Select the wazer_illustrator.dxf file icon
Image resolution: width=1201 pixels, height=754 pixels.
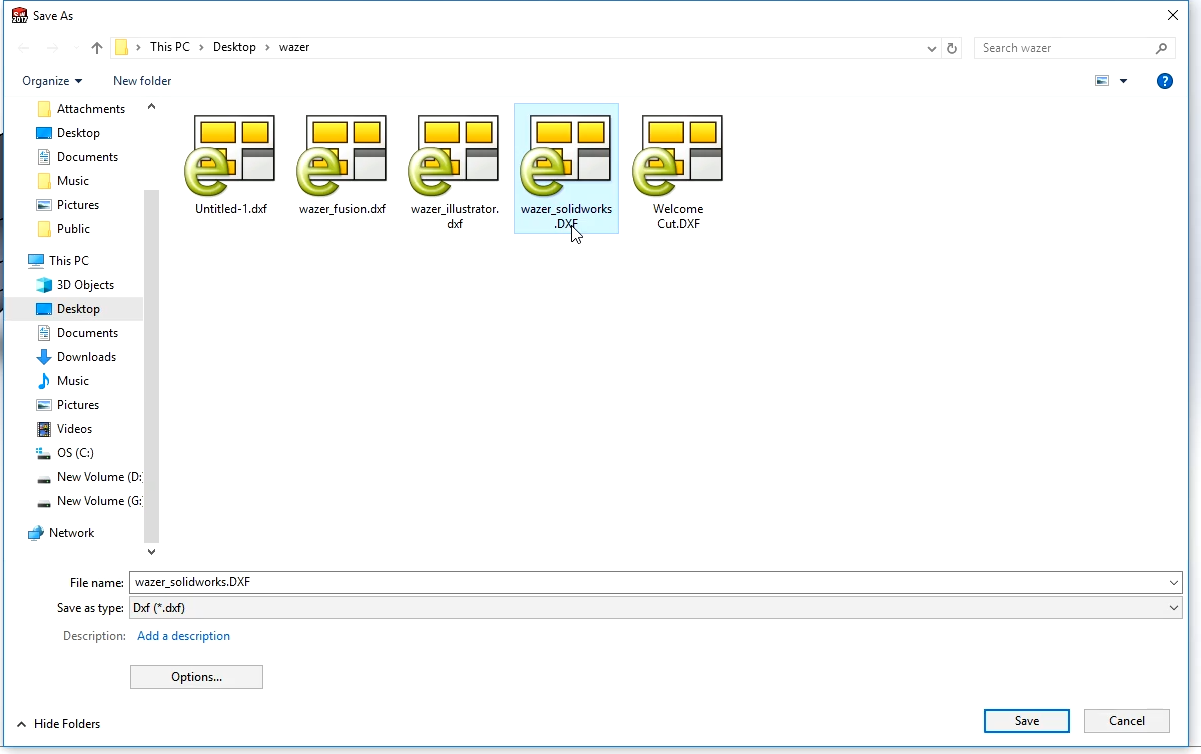(454, 156)
